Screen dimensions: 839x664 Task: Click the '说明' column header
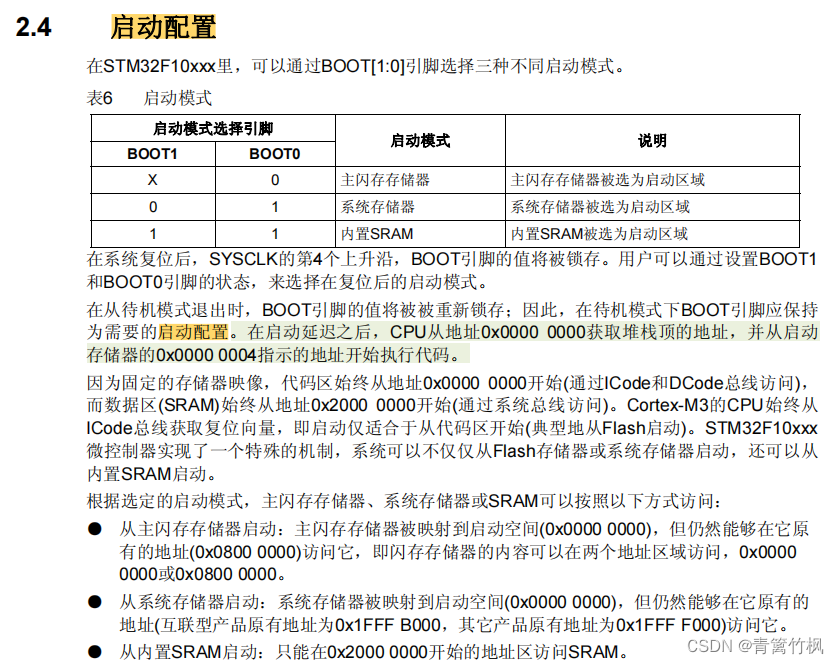click(652, 141)
